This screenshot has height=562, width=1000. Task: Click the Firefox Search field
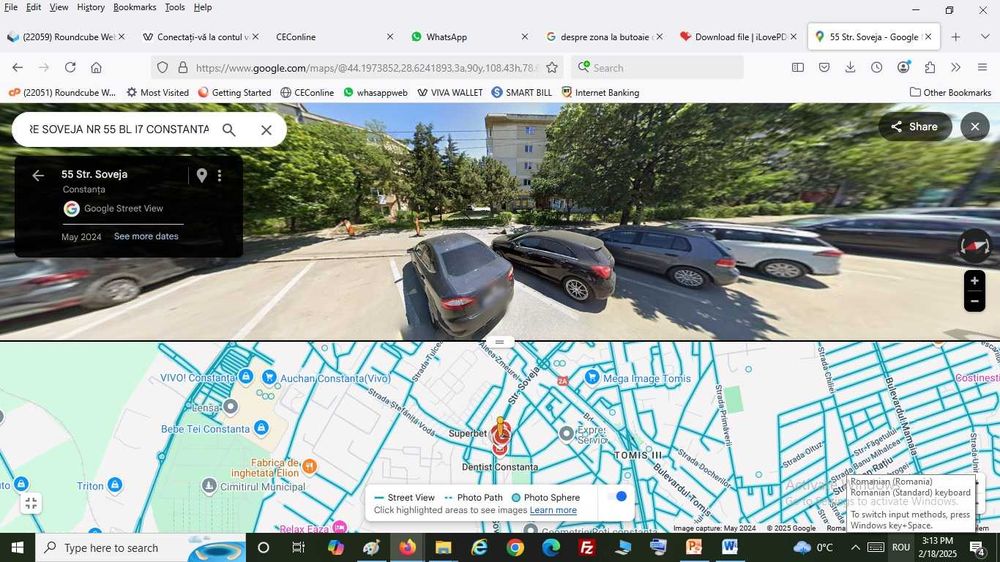(x=657, y=68)
